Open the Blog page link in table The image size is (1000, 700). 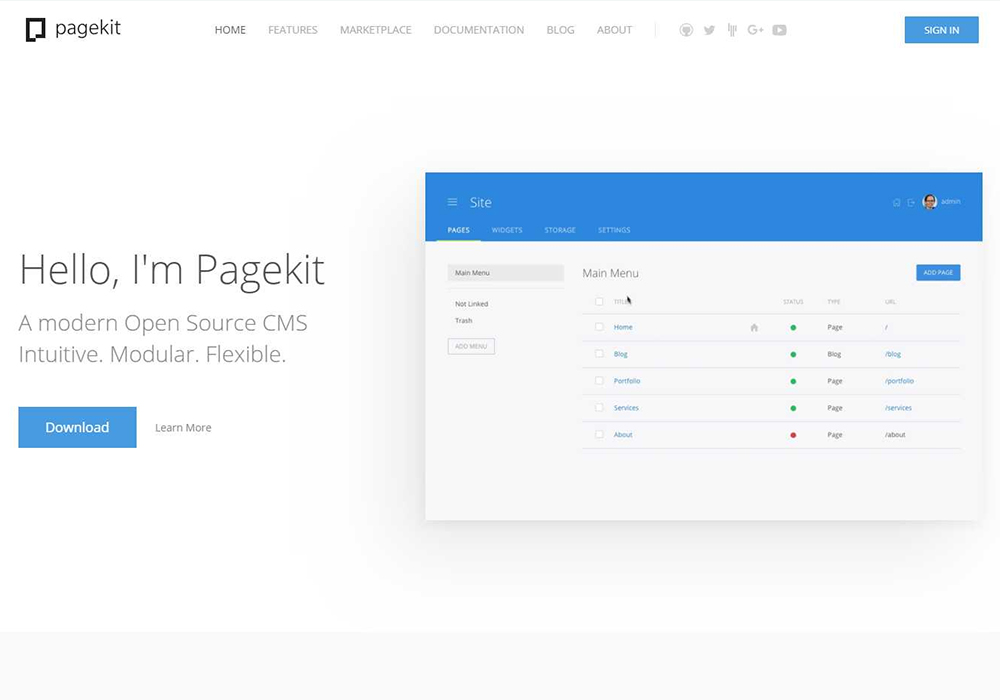tap(621, 354)
